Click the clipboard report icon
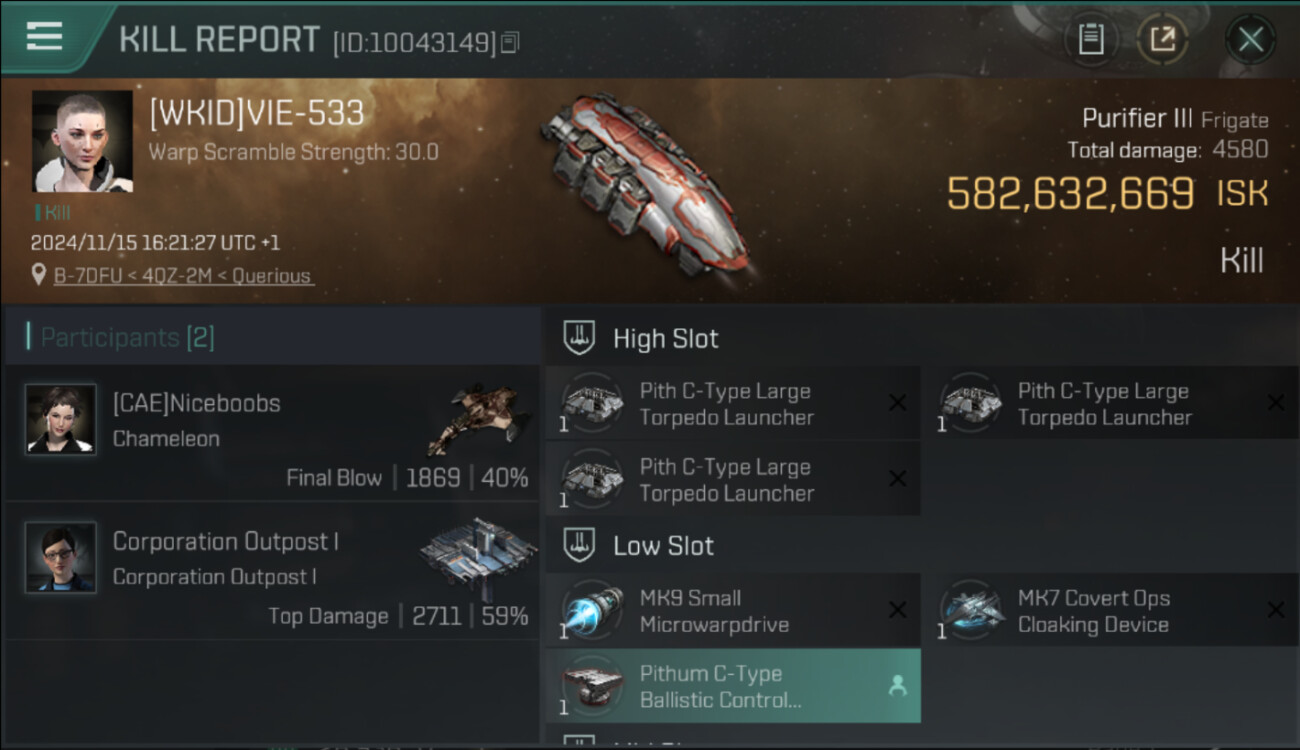This screenshot has width=1300, height=750. click(1091, 40)
